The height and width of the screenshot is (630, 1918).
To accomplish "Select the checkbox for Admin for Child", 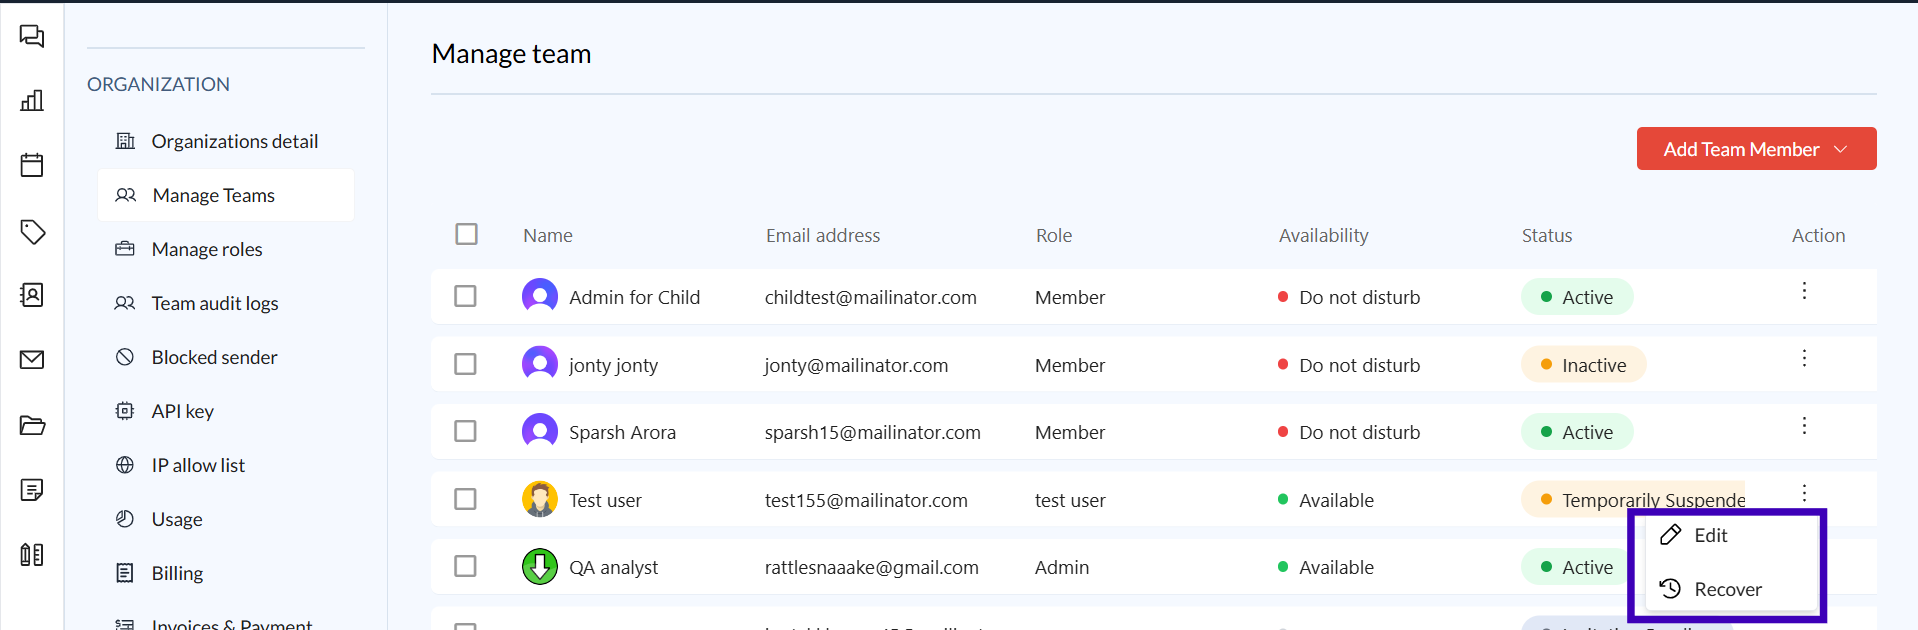I will point(465,296).
